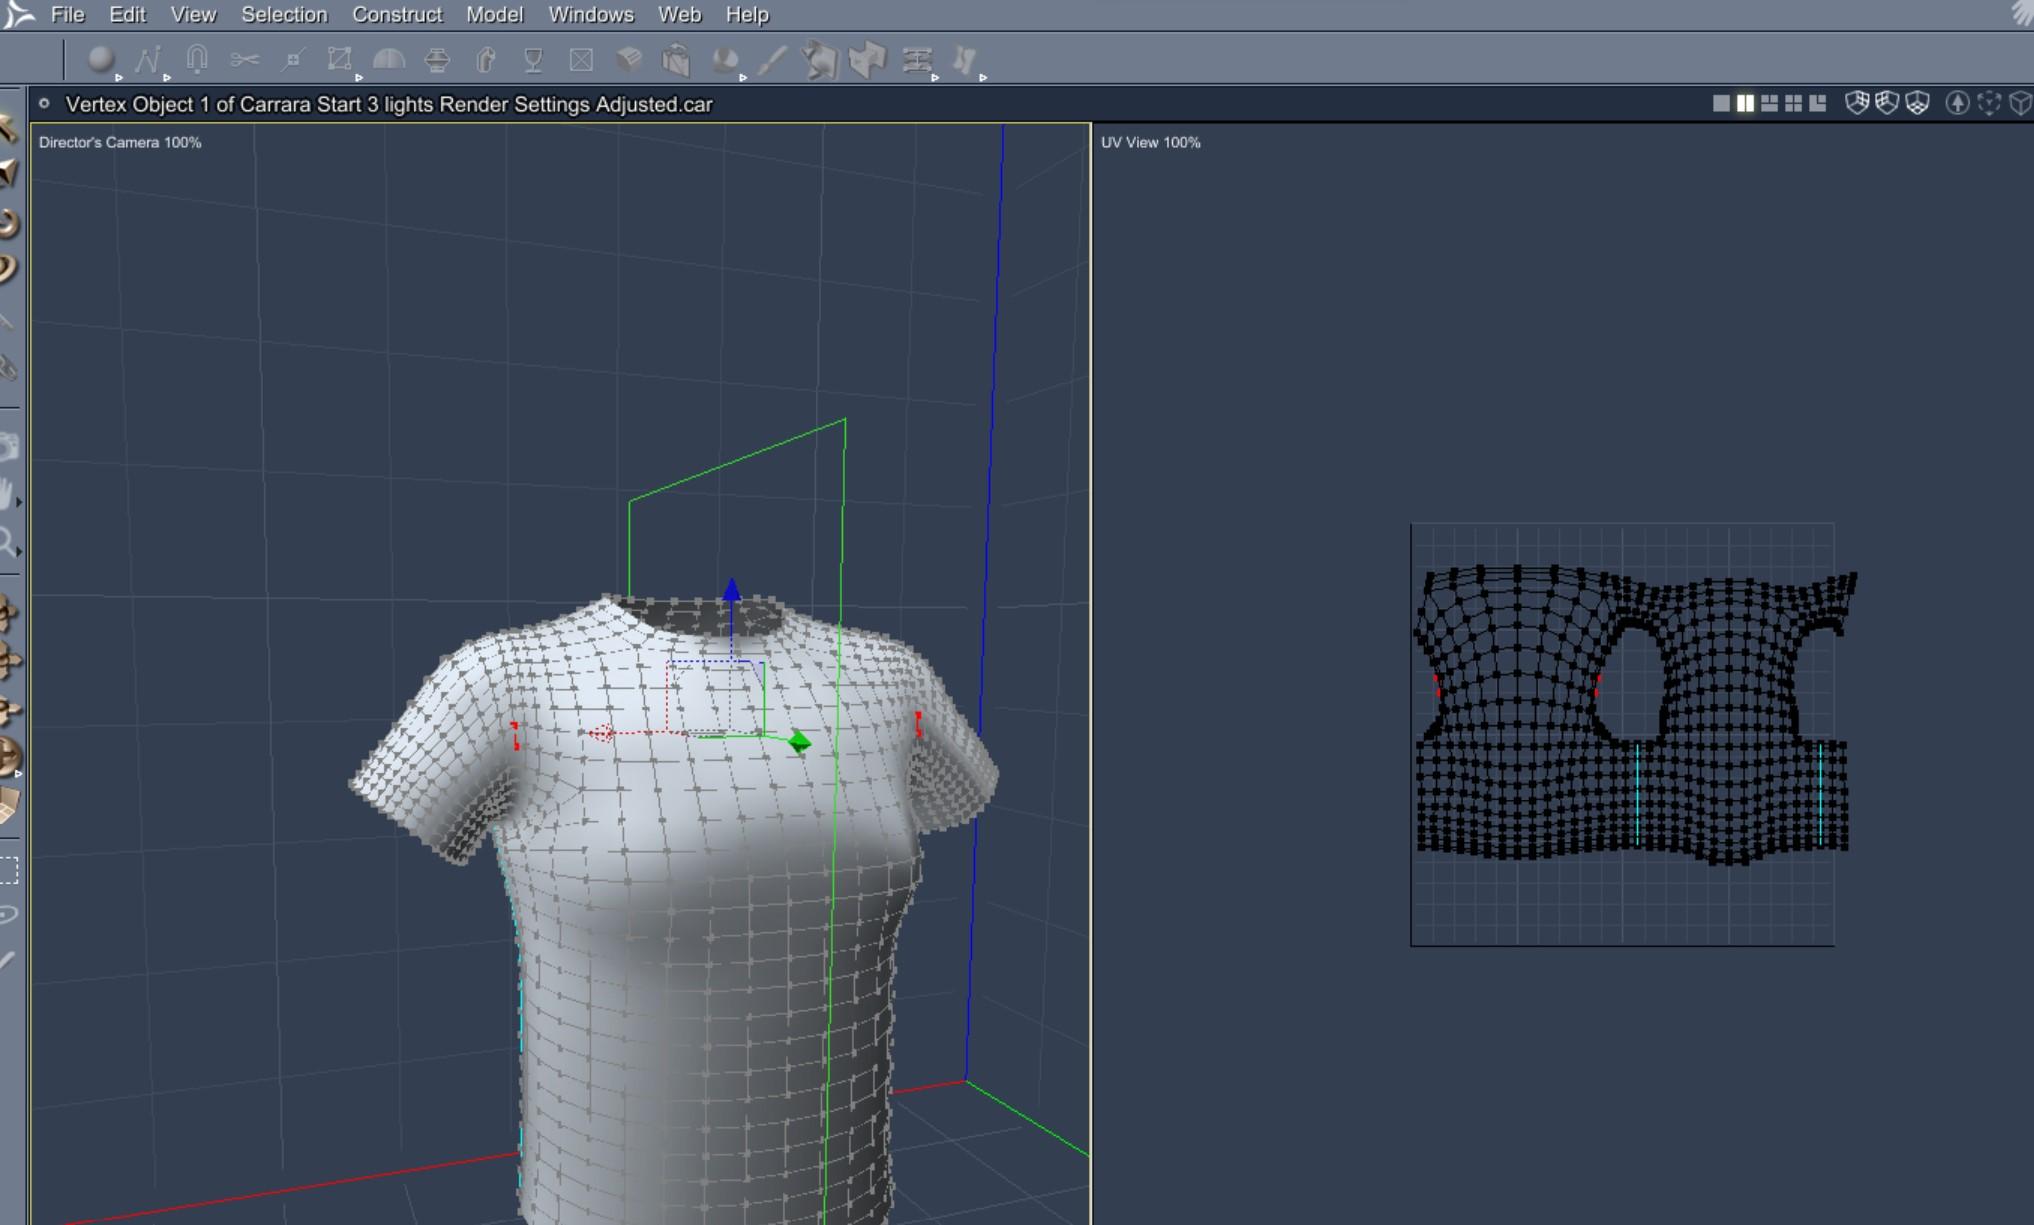The width and height of the screenshot is (2034, 1225).
Task: Open the Model menu
Action: (x=494, y=15)
